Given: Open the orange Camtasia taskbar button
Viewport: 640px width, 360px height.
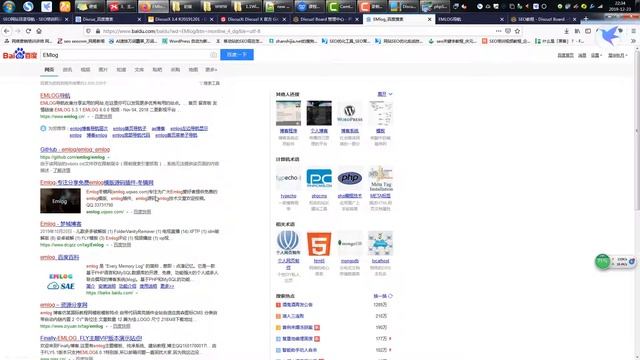Looking at the screenshot, I should click(x=372, y=7).
